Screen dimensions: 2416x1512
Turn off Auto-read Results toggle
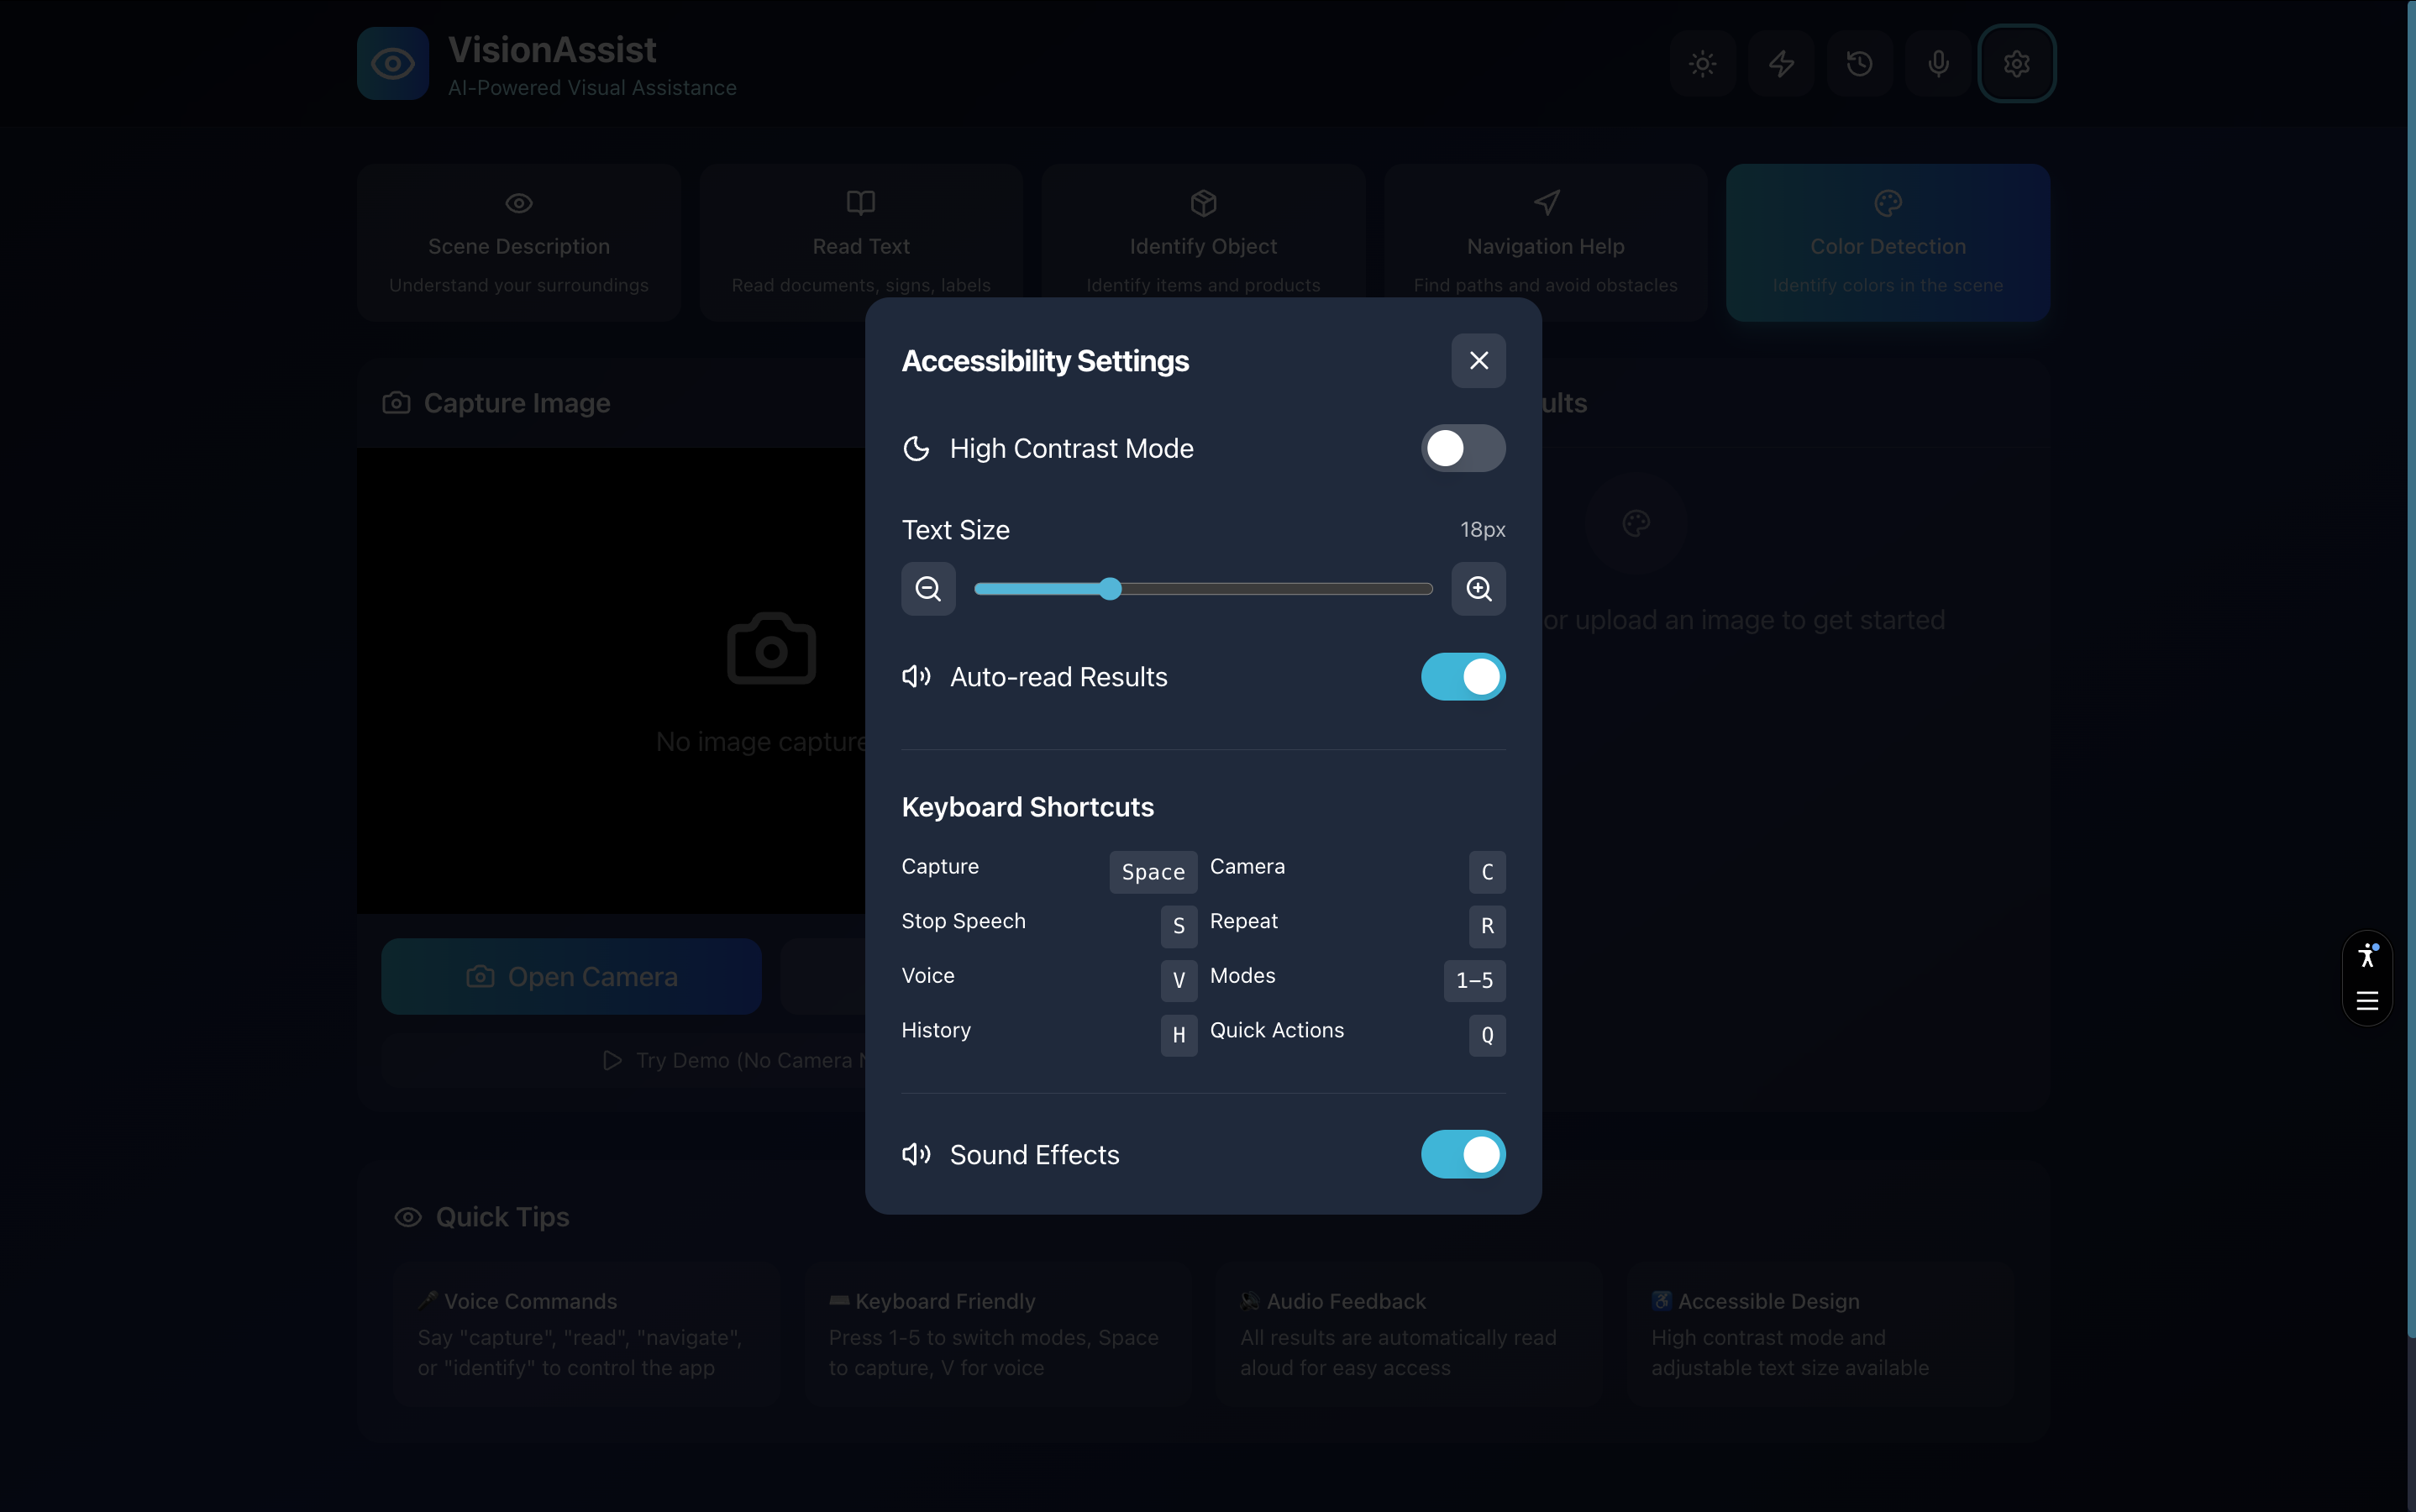click(1462, 677)
